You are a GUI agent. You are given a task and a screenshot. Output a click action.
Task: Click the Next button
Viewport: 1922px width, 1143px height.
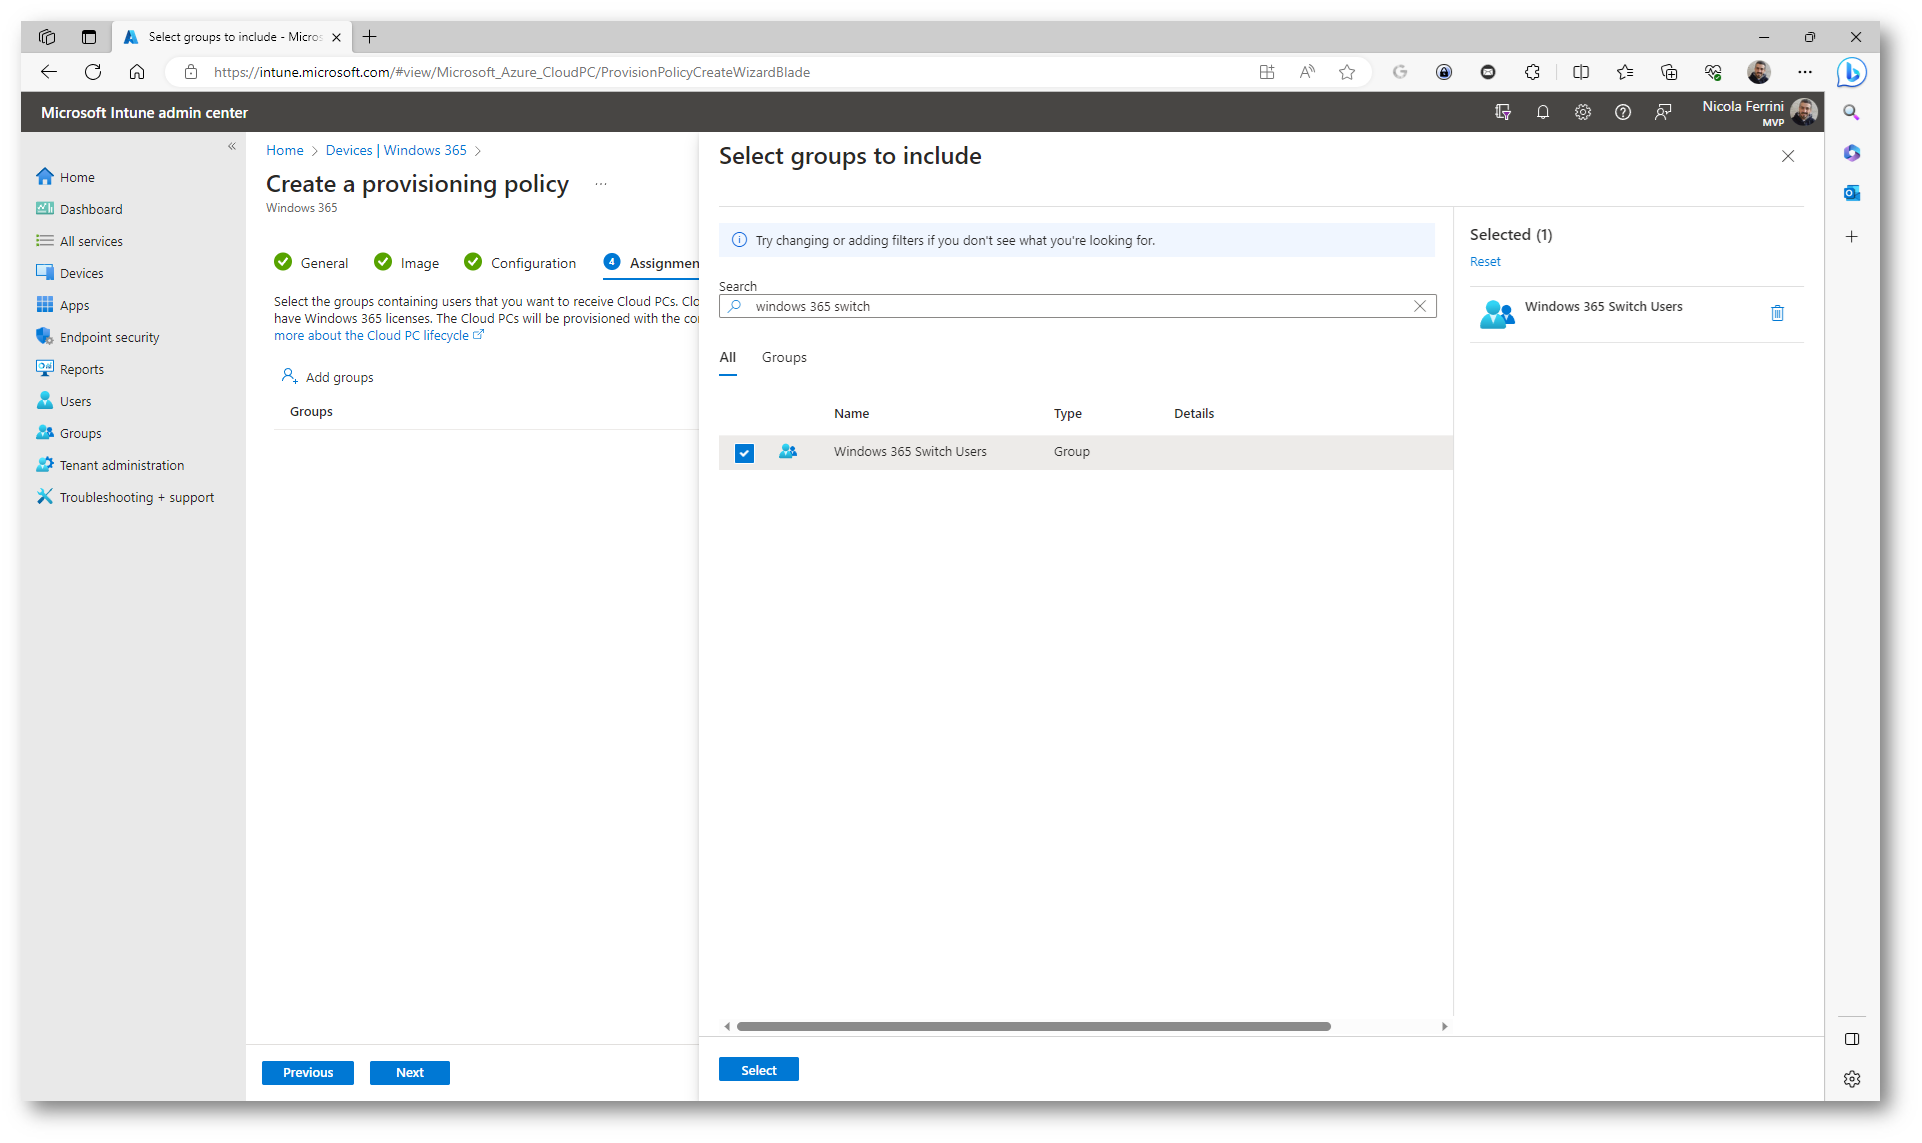coord(410,1072)
